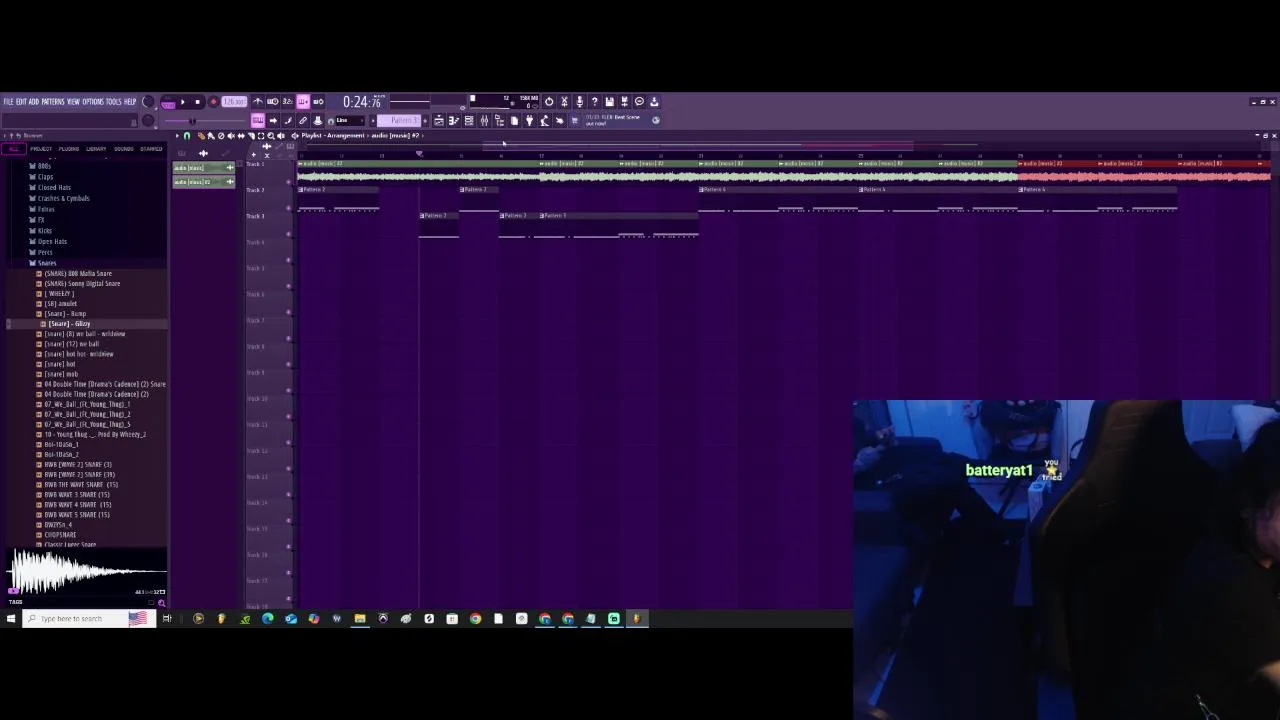Viewport: 1280px width, 720px height.
Task: Select the Paint brush tool
Action: [x=211, y=135]
